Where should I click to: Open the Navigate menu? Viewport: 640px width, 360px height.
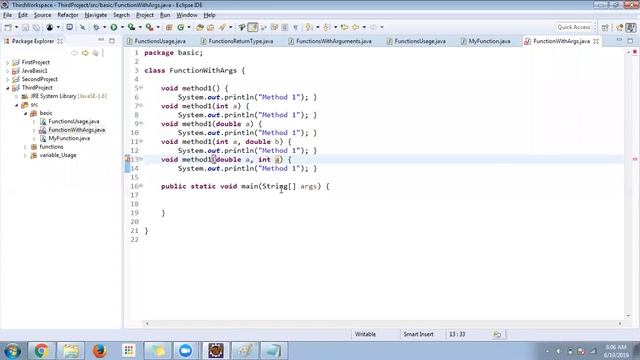click(96, 15)
